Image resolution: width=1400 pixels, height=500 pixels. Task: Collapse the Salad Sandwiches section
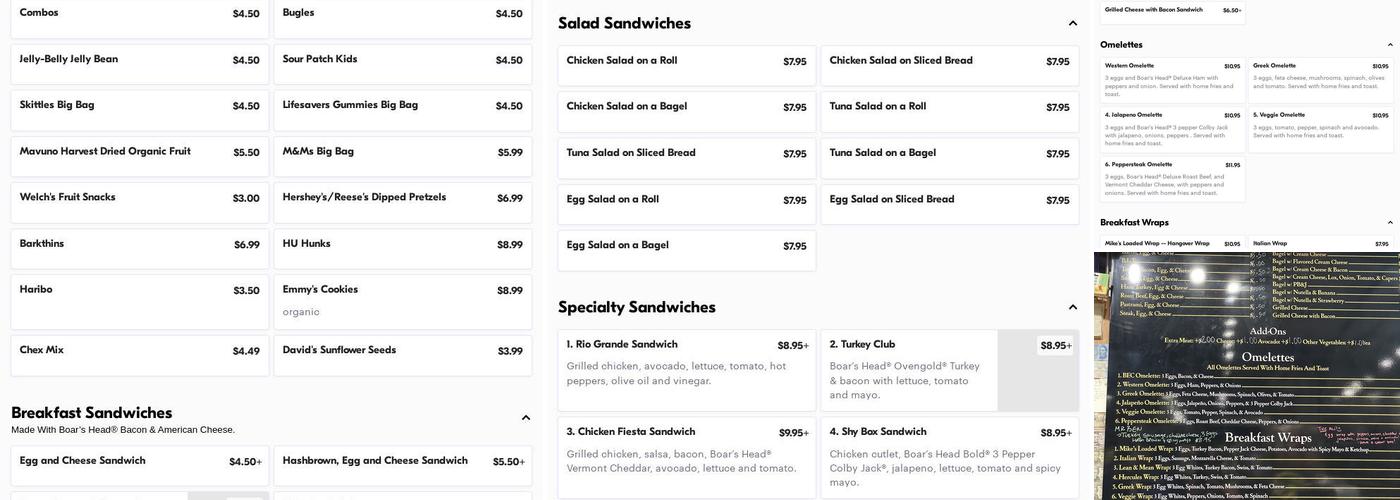(x=1073, y=23)
